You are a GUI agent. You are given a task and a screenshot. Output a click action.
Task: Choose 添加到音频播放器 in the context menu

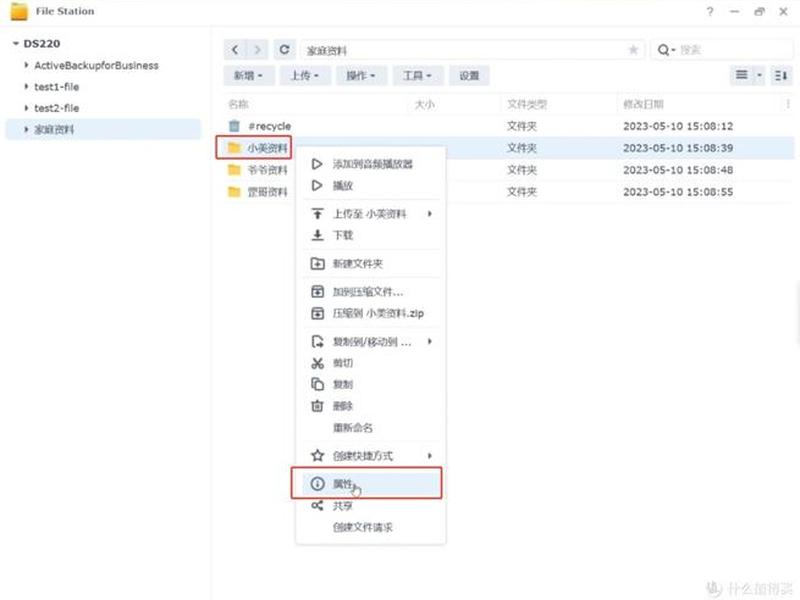372,164
